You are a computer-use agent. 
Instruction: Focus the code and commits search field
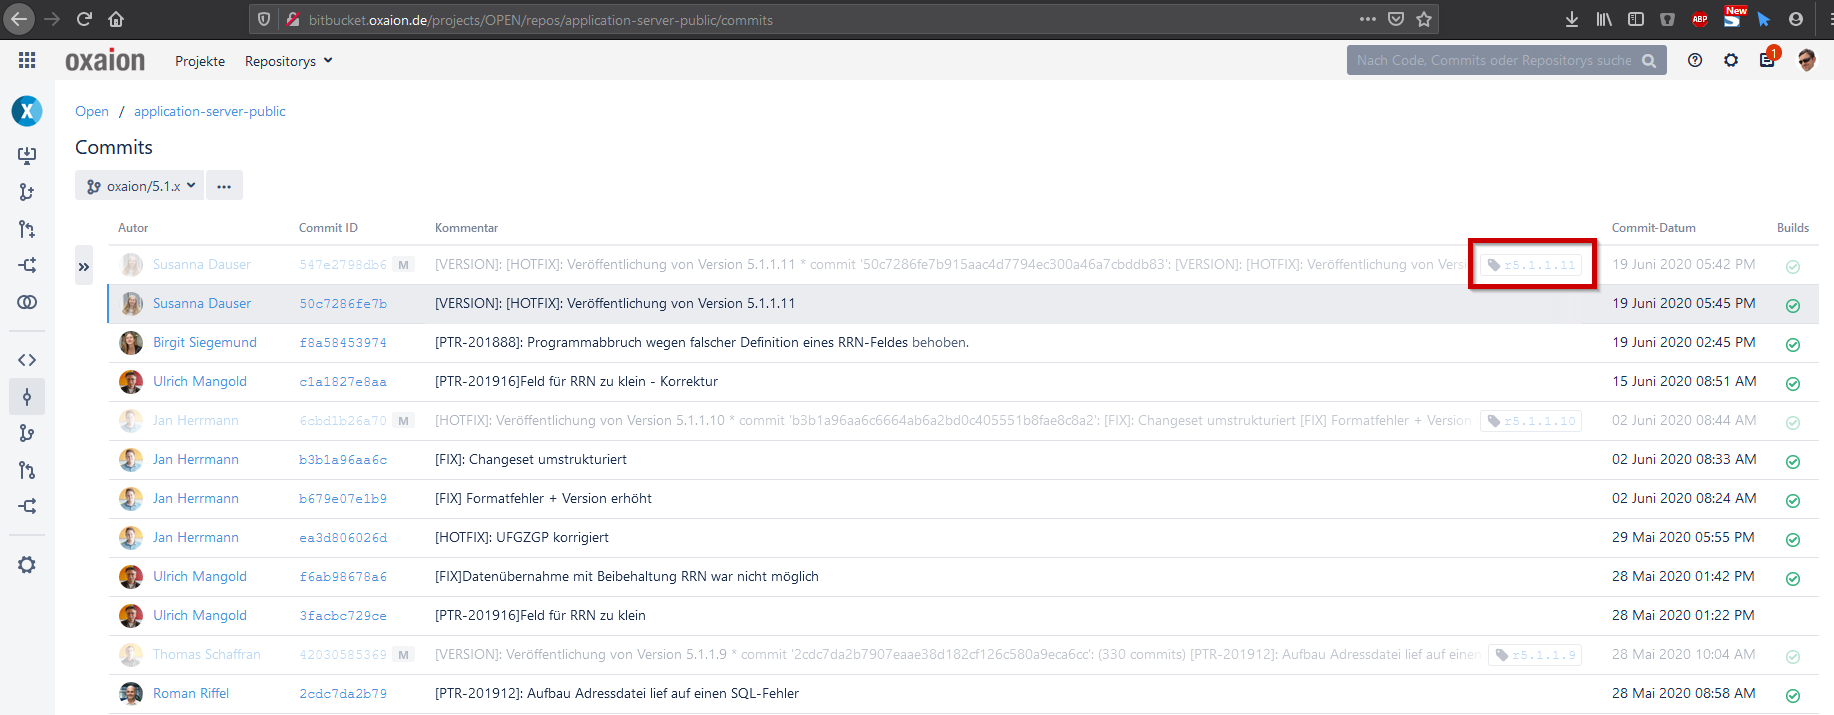[1495, 60]
